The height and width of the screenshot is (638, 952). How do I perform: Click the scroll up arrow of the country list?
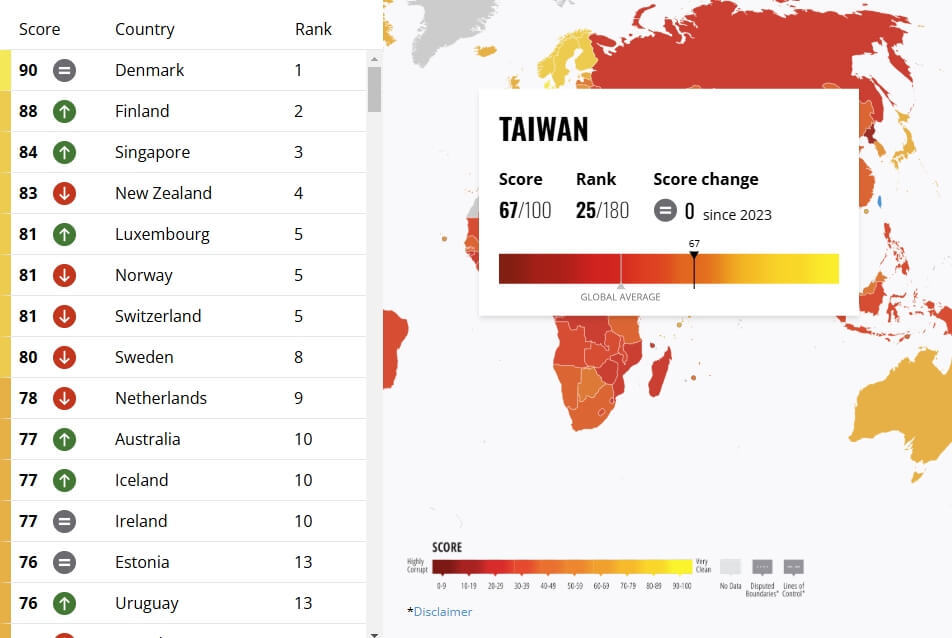[374, 59]
